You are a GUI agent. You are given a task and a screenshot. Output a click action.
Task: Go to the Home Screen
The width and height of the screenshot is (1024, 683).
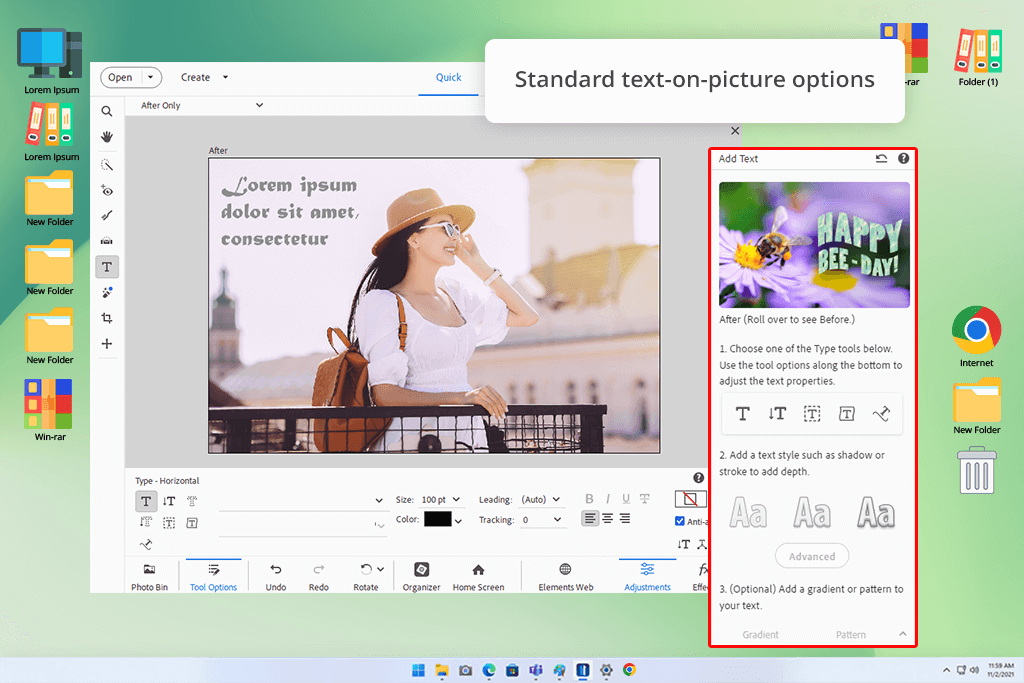pos(478,575)
